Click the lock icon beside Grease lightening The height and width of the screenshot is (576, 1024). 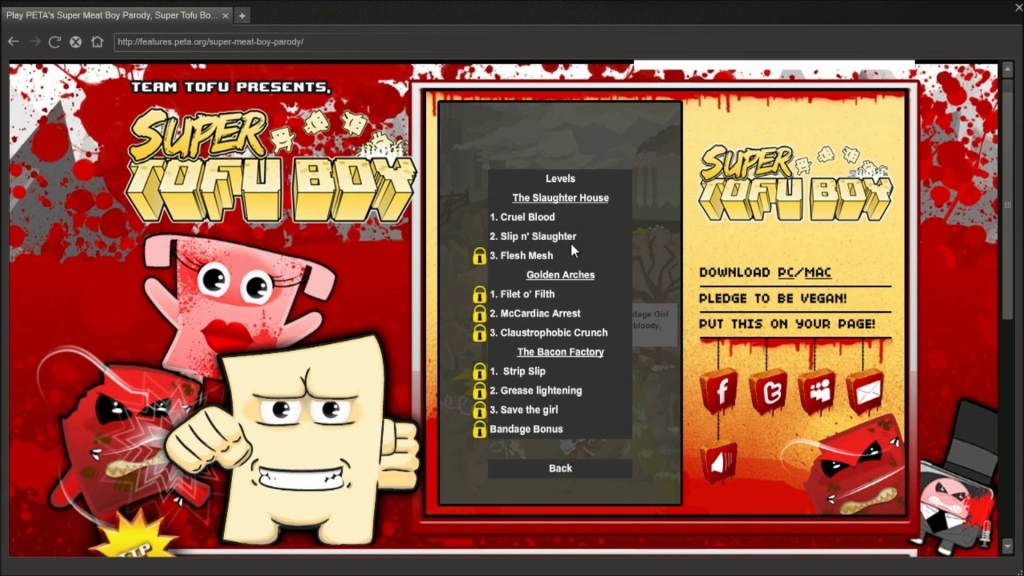click(479, 391)
